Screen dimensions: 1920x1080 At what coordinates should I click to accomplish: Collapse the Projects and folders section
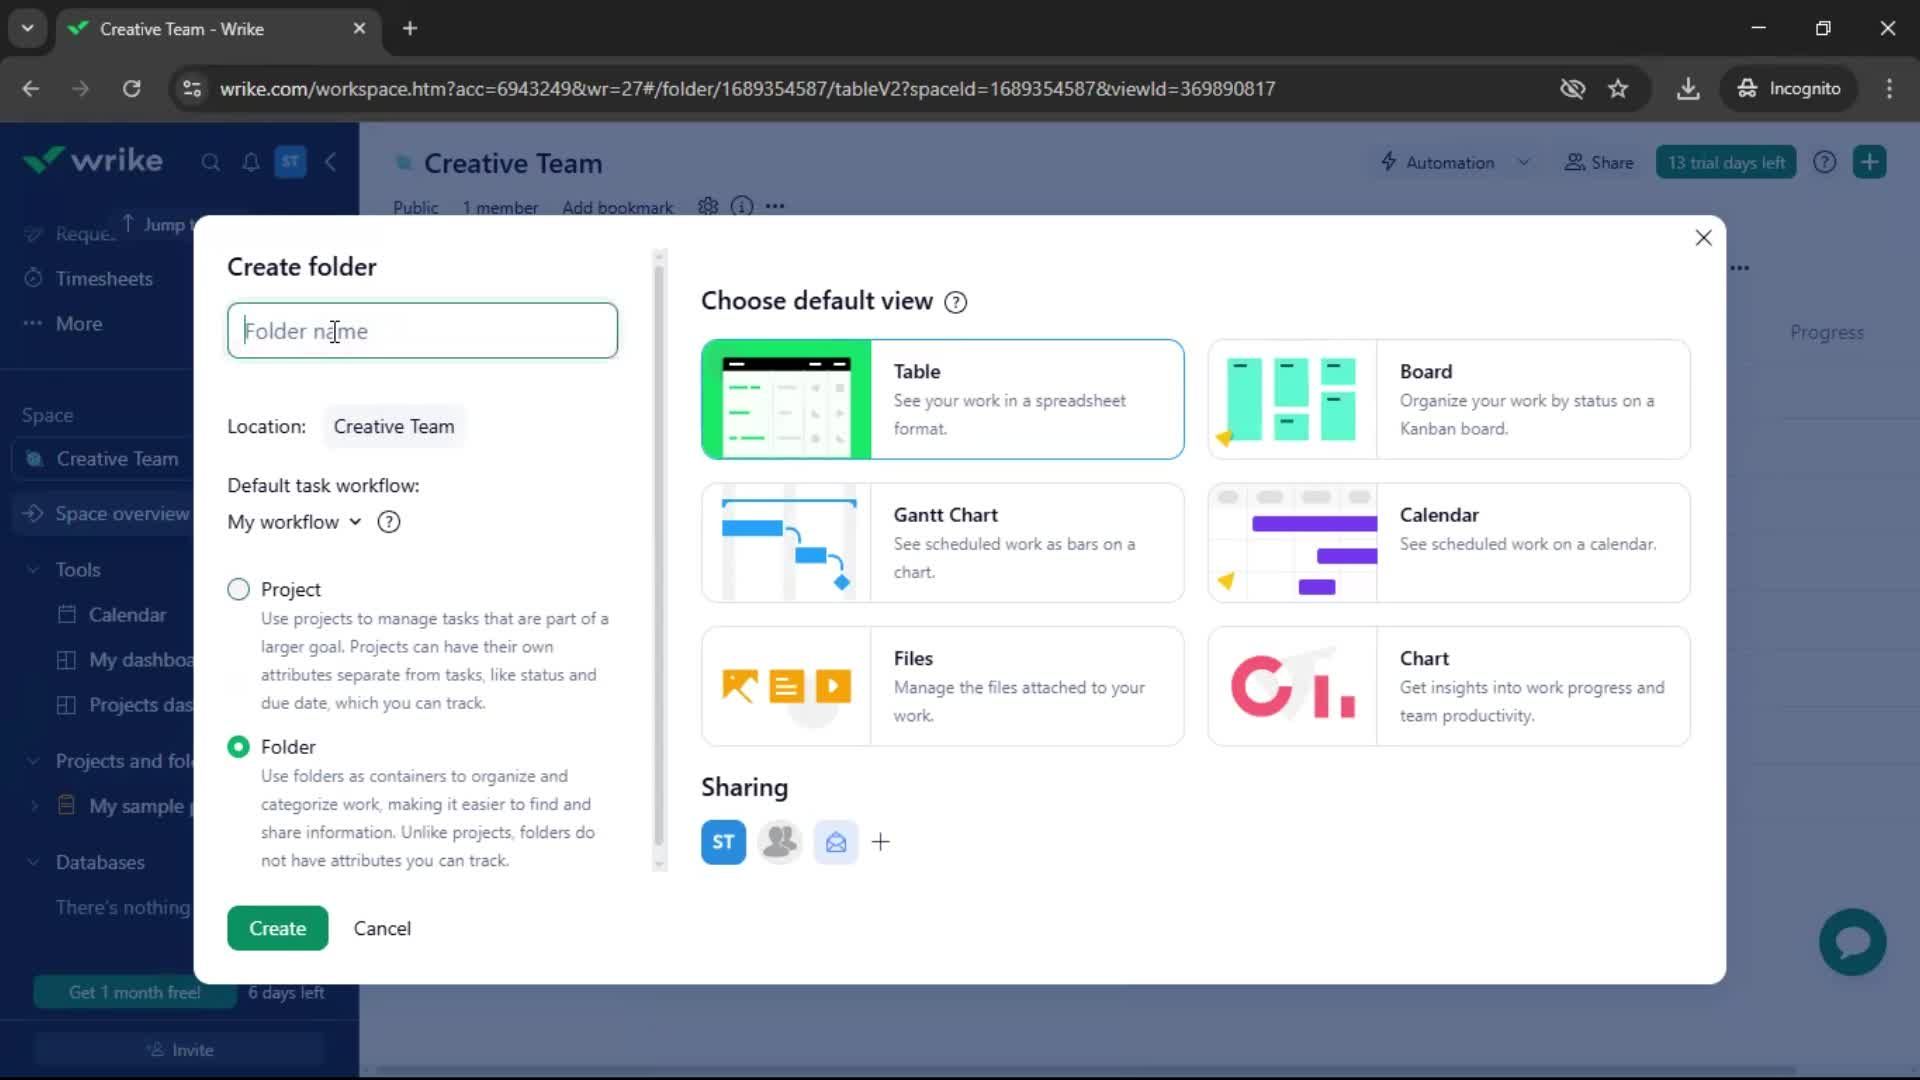pyautogui.click(x=33, y=761)
